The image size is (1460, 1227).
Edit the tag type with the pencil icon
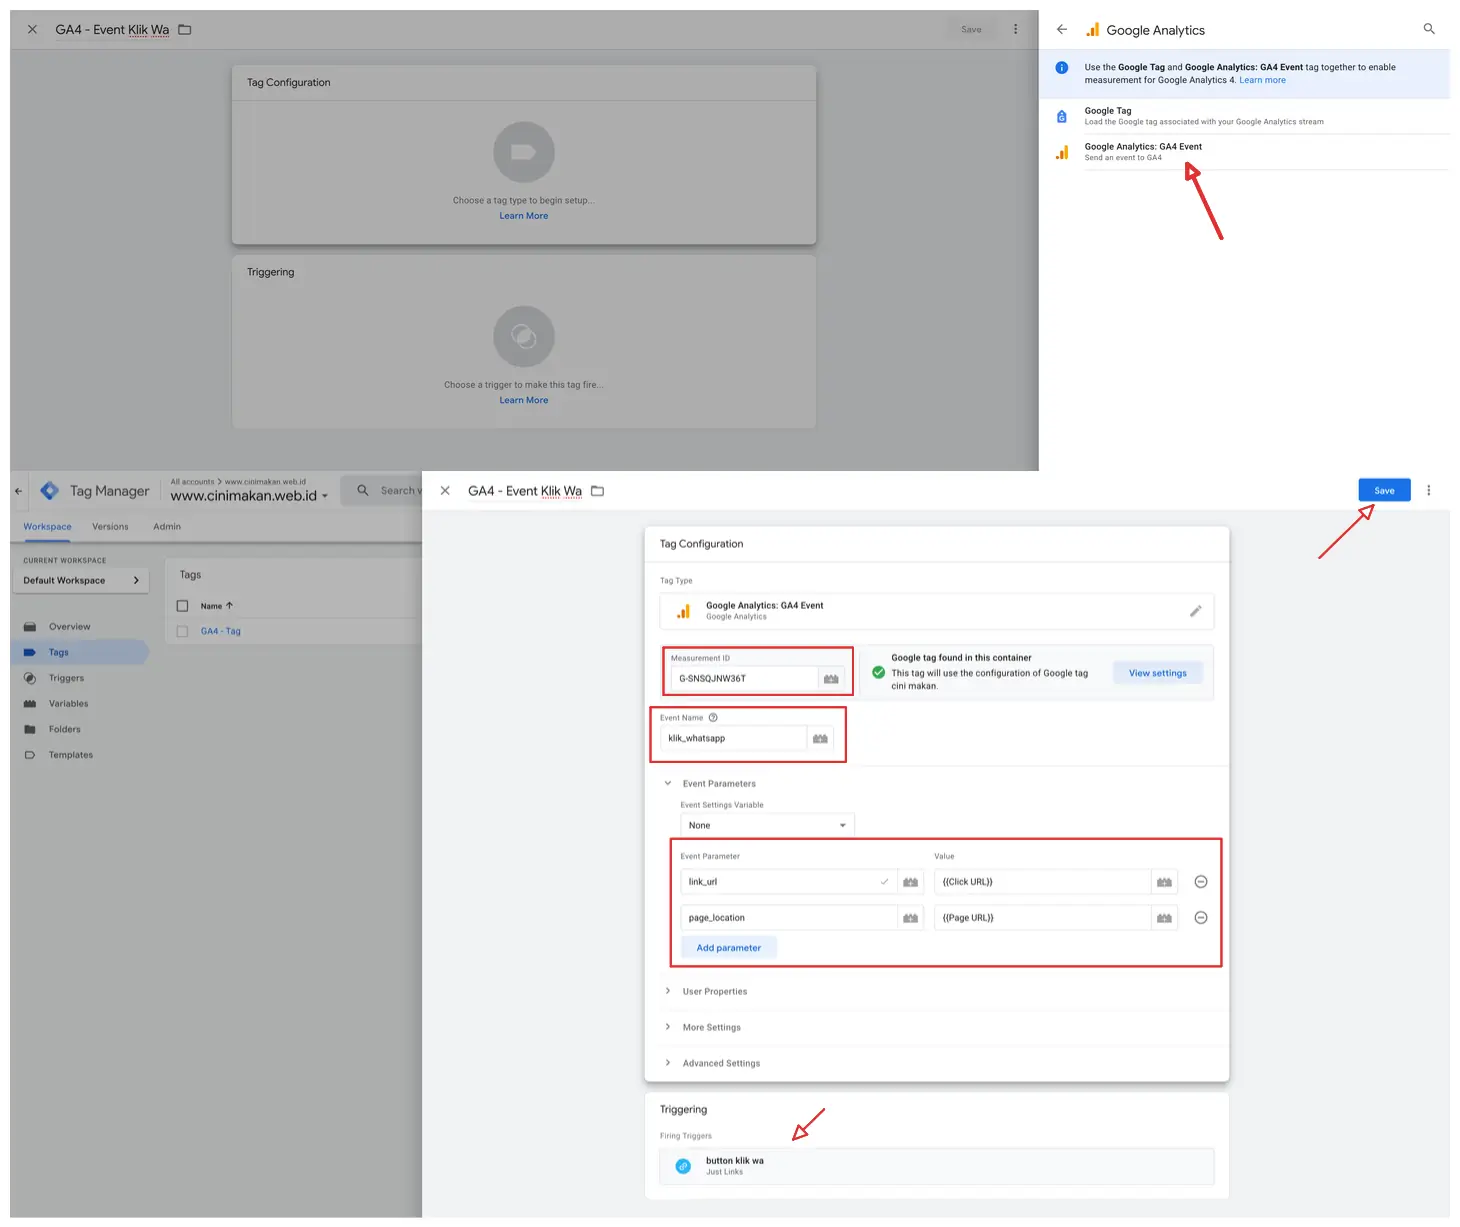[x=1196, y=611]
